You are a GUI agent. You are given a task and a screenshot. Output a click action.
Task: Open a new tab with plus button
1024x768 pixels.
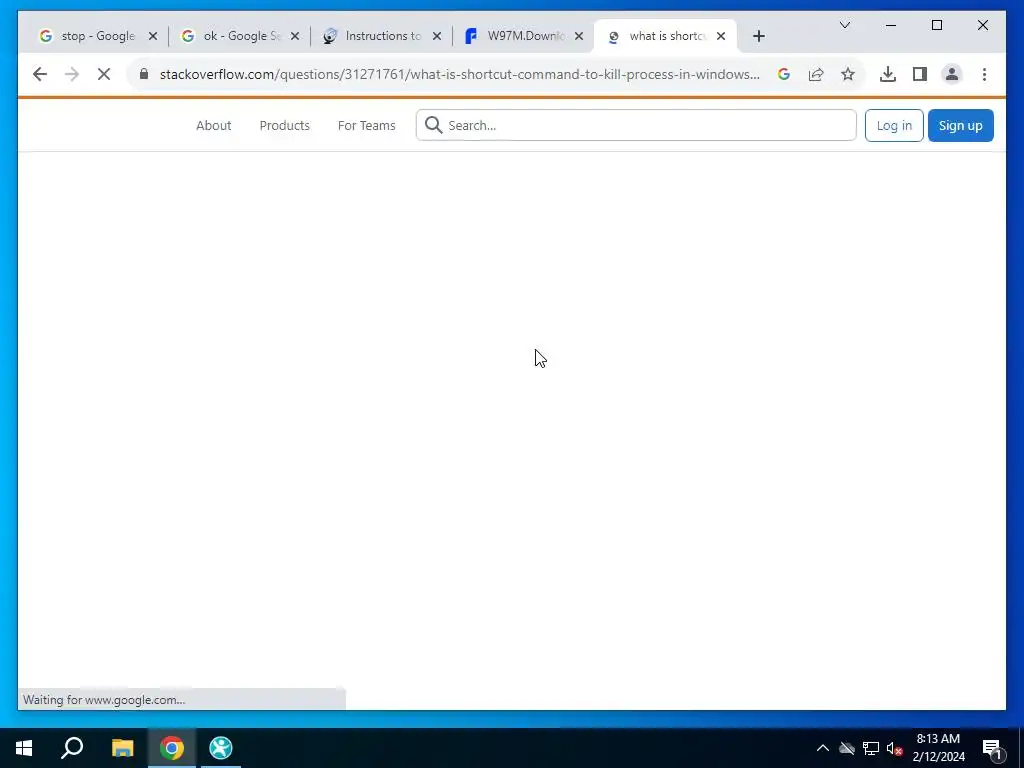[759, 37]
